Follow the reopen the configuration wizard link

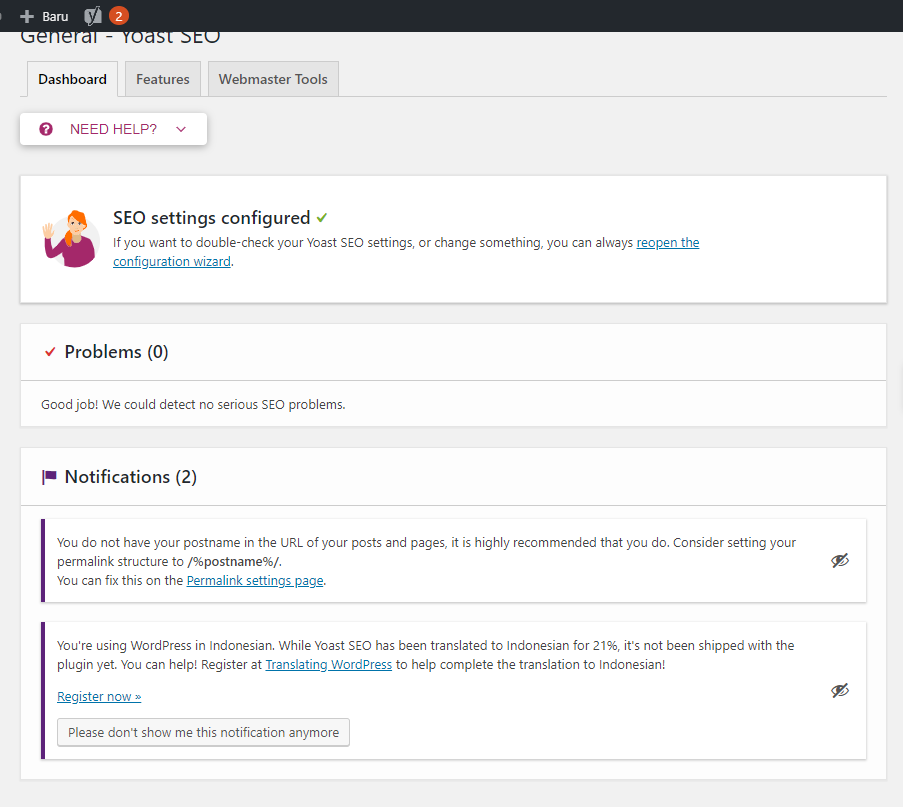(406, 252)
